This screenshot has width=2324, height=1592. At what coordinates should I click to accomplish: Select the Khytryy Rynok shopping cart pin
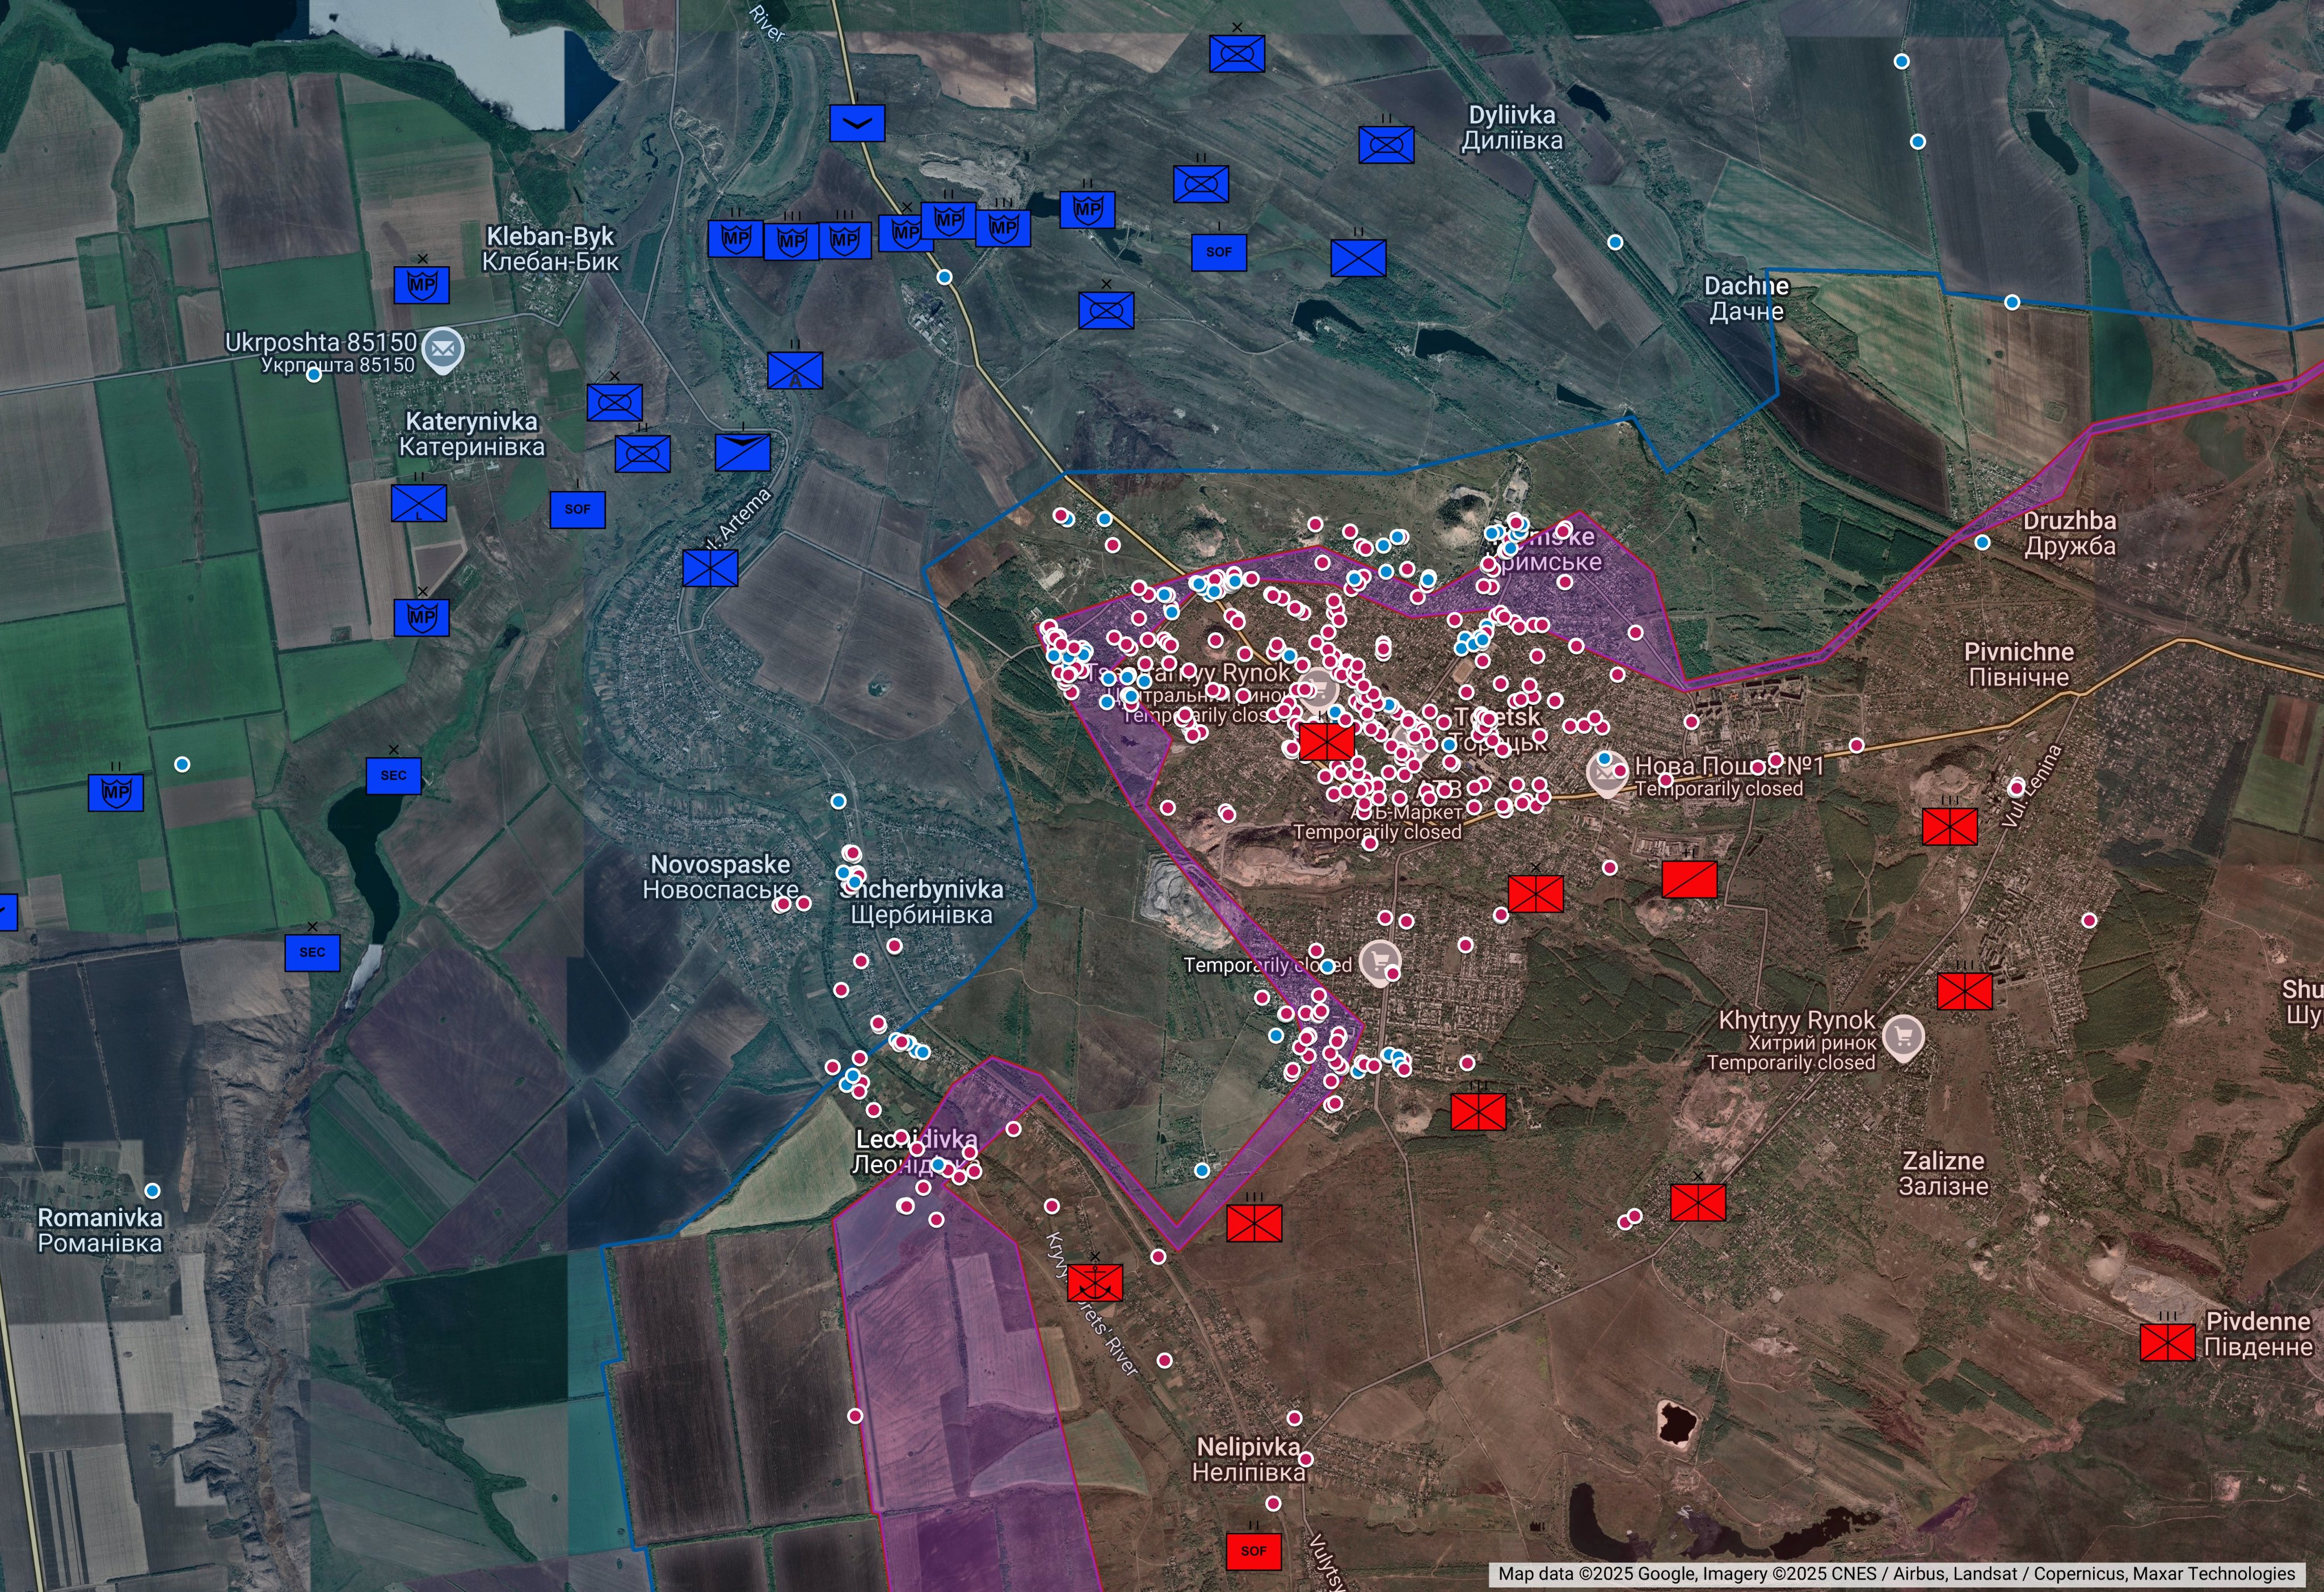coord(1903,1037)
